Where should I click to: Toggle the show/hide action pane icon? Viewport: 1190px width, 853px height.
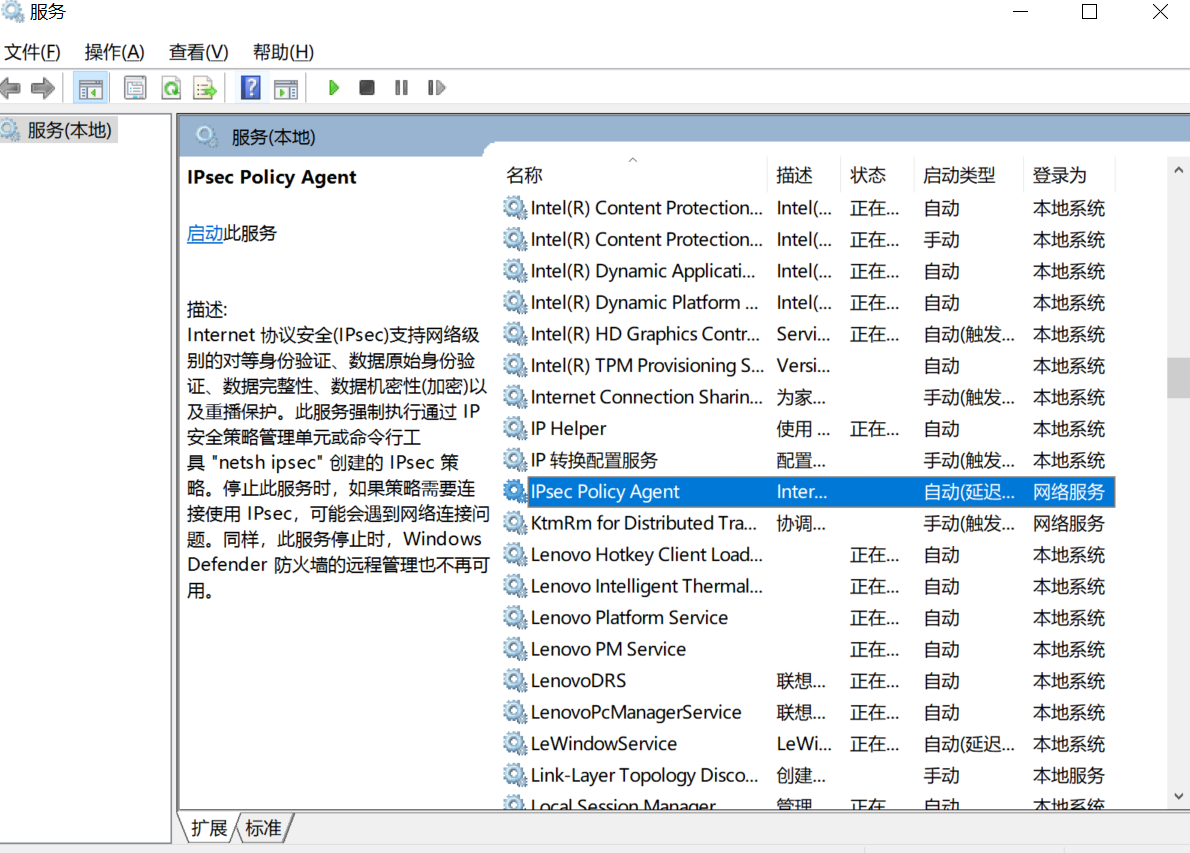pos(286,88)
